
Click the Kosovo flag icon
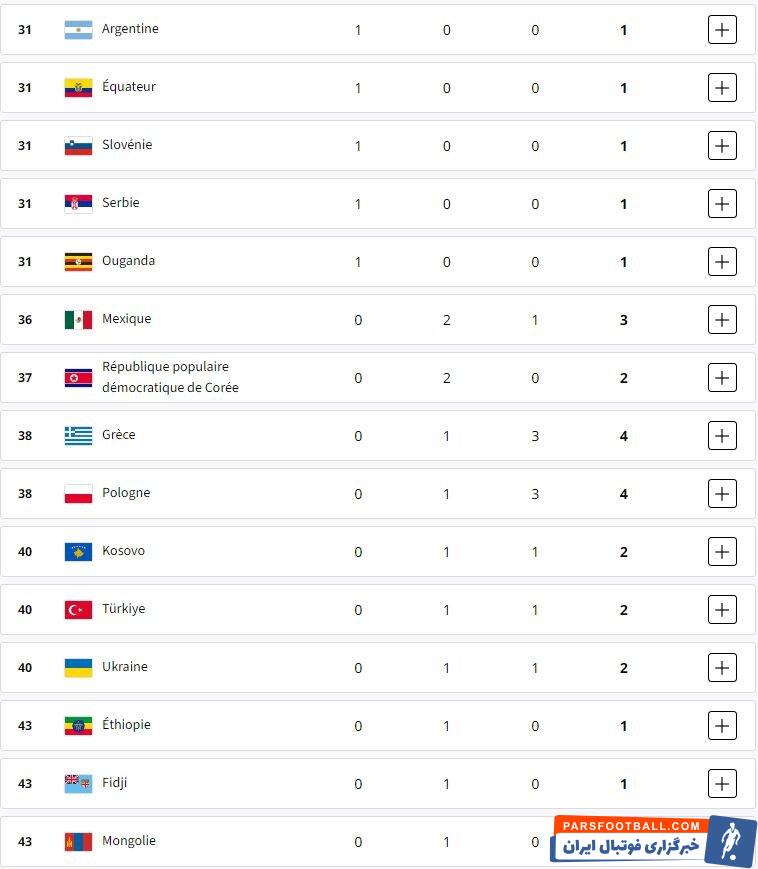(x=78, y=552)
